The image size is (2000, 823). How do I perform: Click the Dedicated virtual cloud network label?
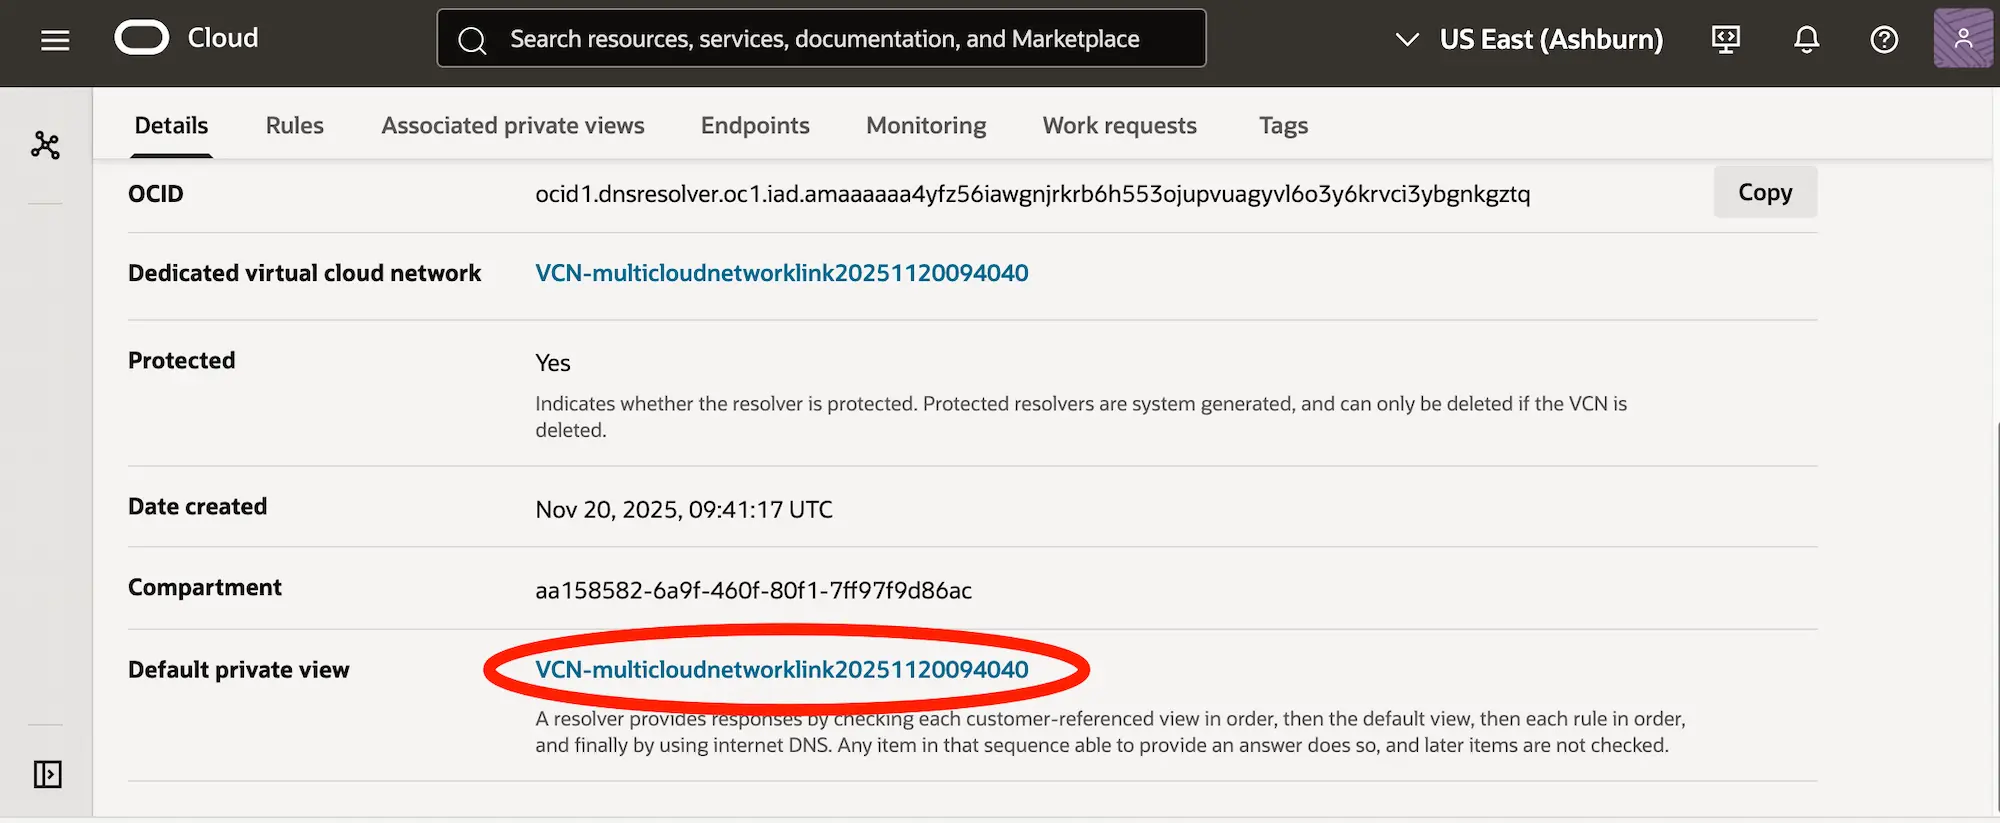click(x=304, y=273)
